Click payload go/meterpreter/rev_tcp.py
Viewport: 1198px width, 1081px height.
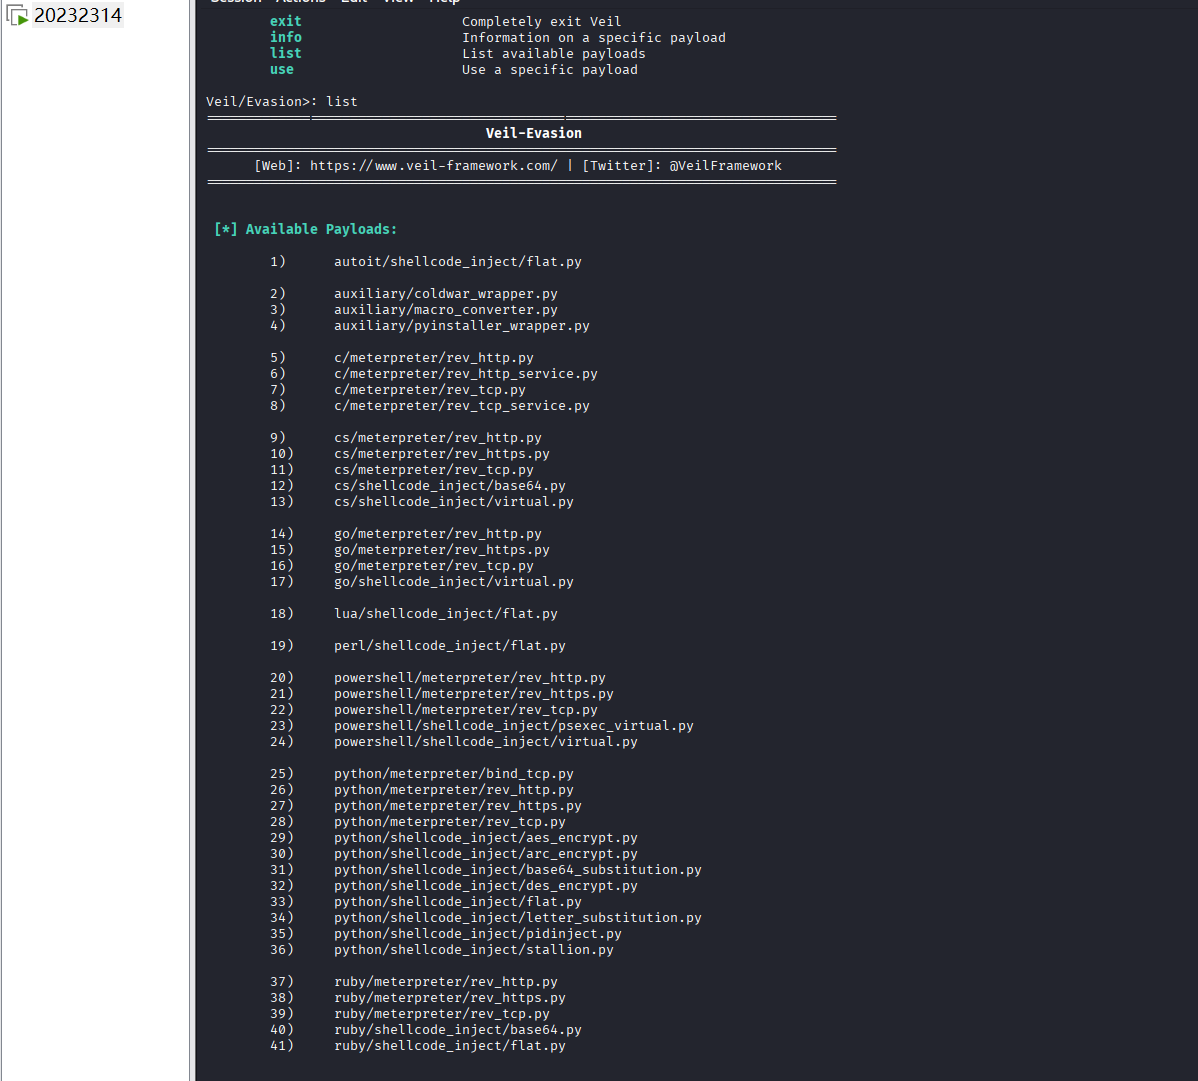[434, 566]
